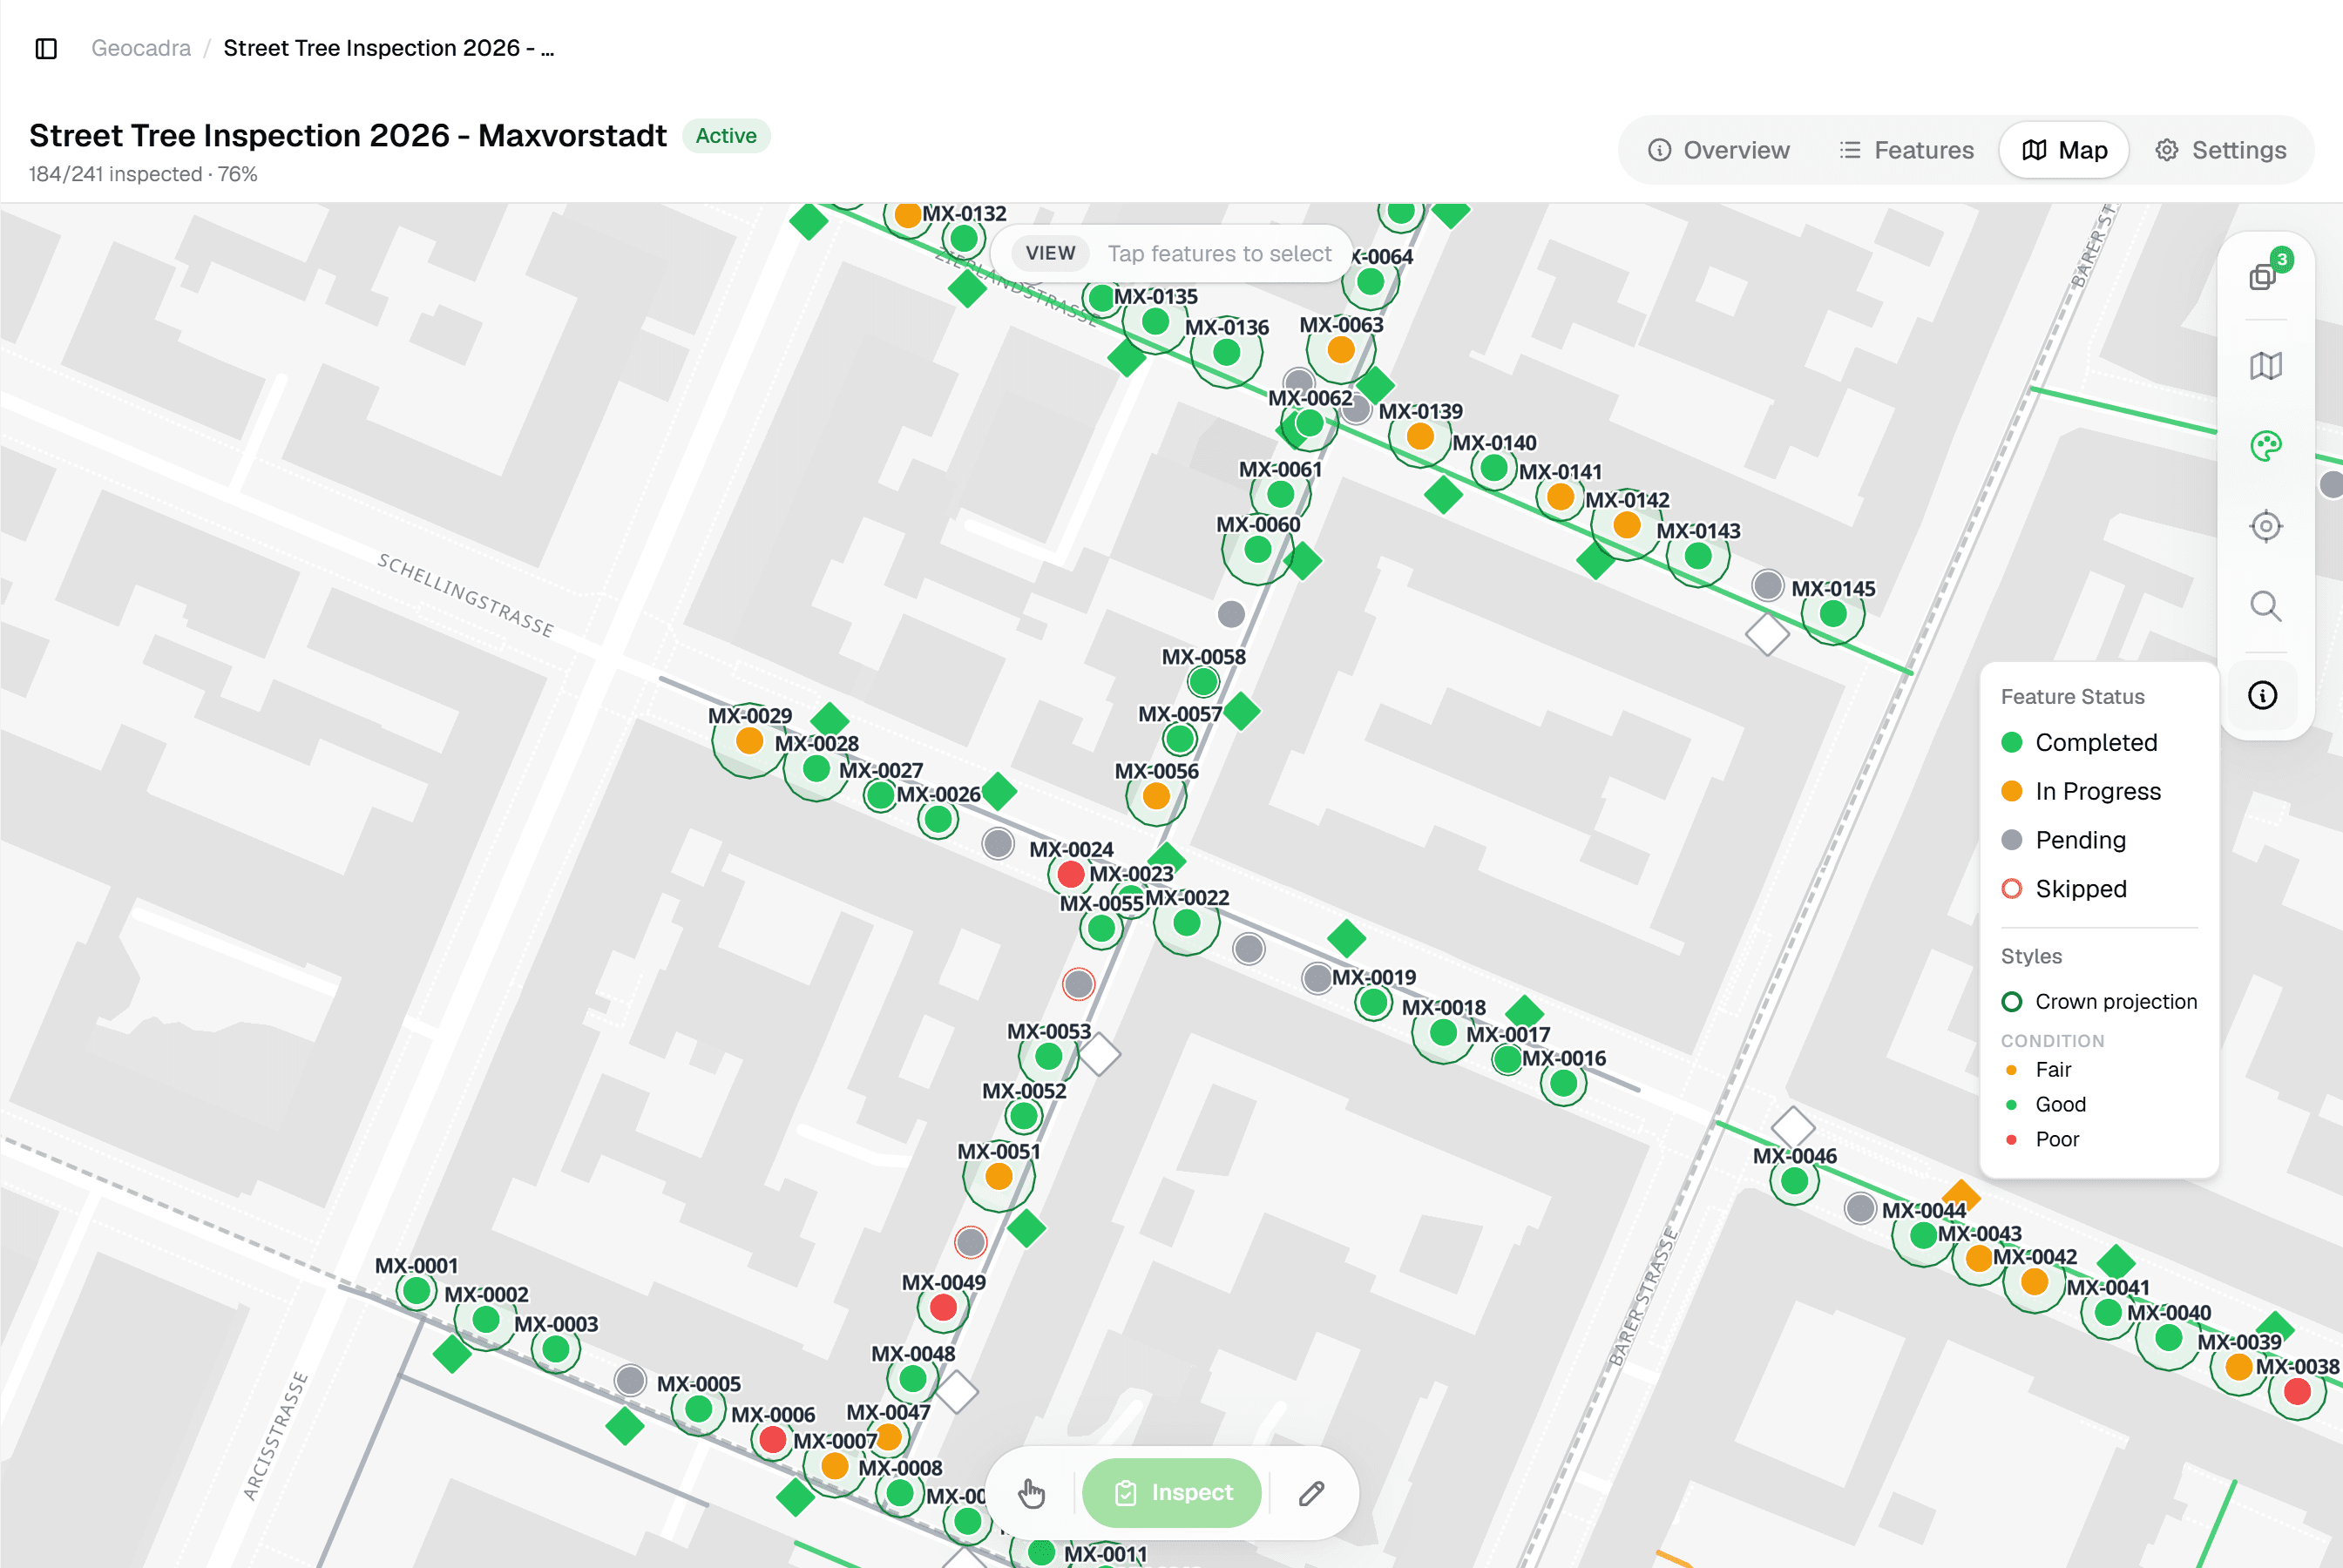Select tree marker MX-0063
2343x1568 pixels.
[x=1341, y=350]
